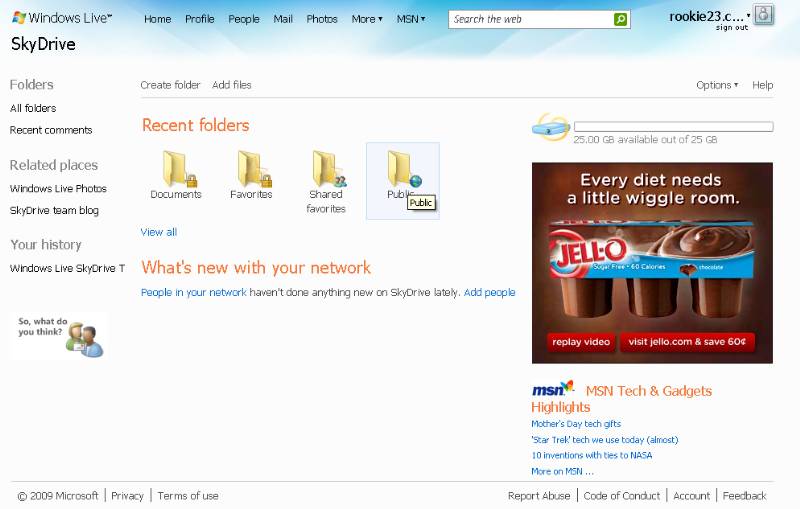Open 'Star Trek' tech we use today article
Image resolution: width=800 pixels, height=509 pixels.
(x=605, y=440)
